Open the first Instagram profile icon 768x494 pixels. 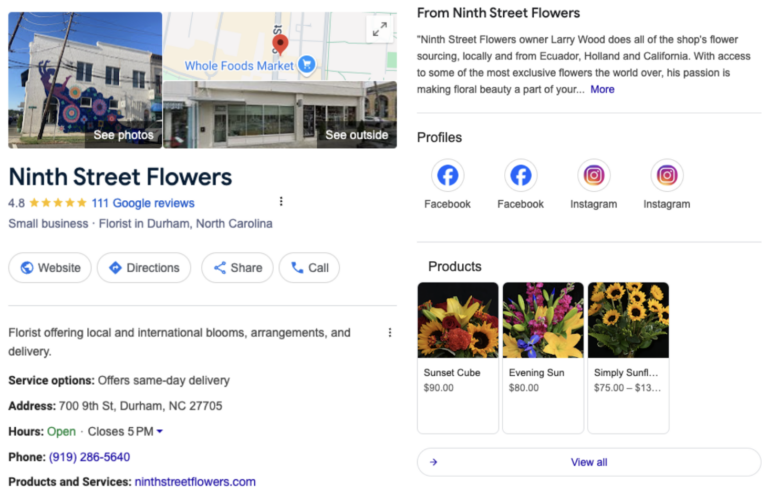(593, 175)
